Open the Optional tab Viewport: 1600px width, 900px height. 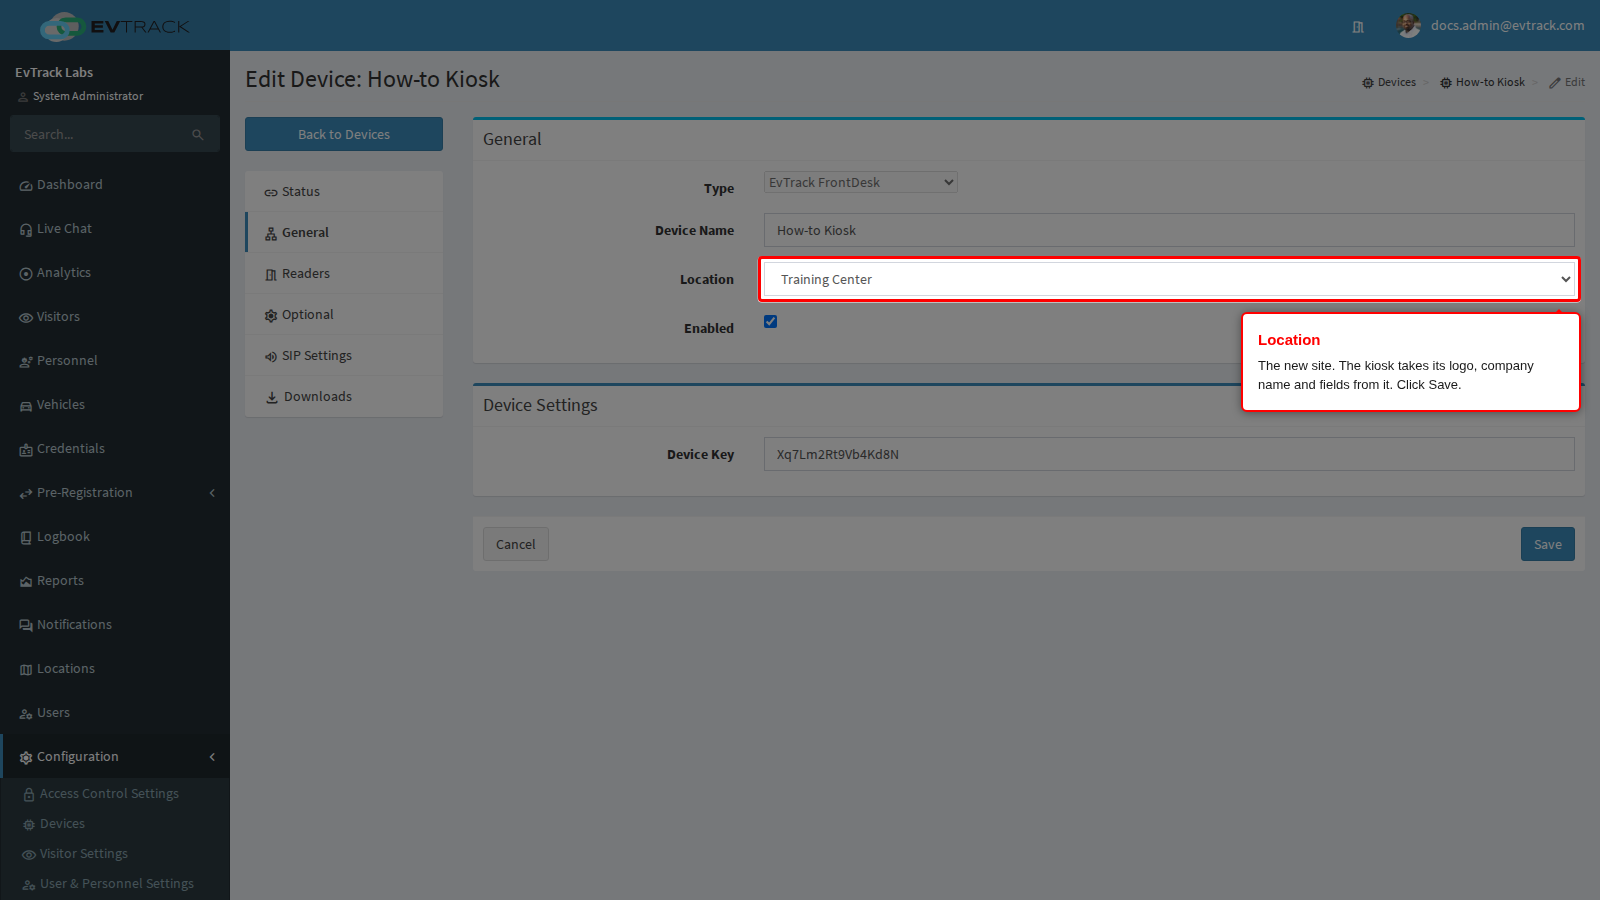click(x=344, y=315)
